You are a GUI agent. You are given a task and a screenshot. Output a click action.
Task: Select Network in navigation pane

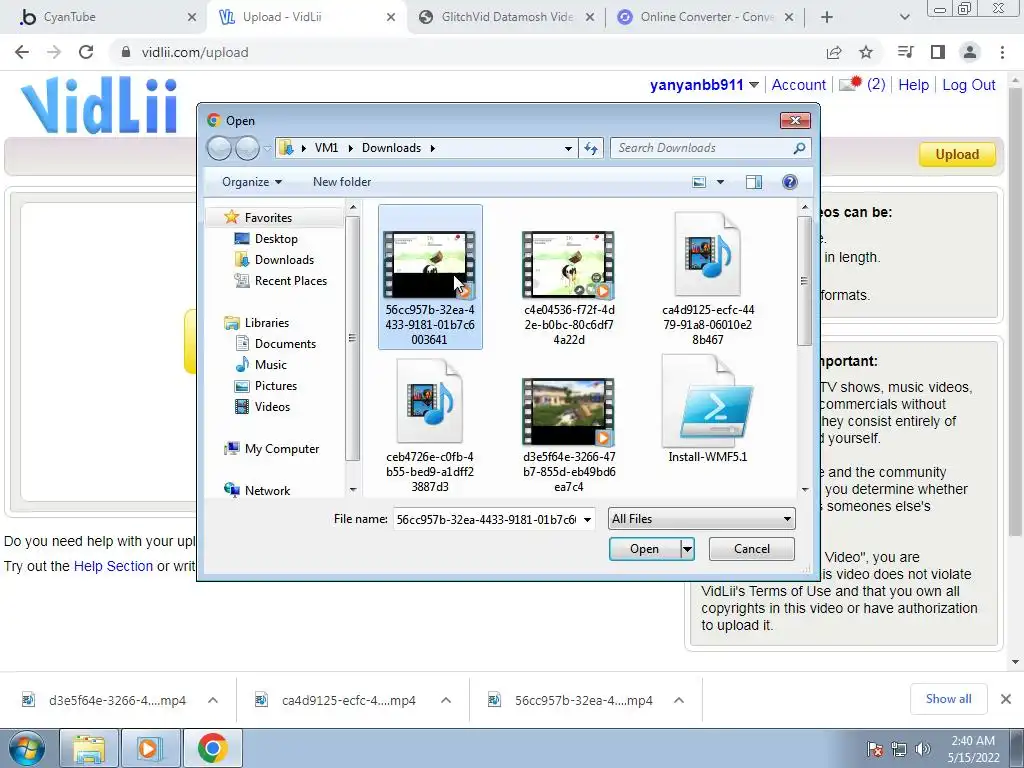click(x=267, y=490)
